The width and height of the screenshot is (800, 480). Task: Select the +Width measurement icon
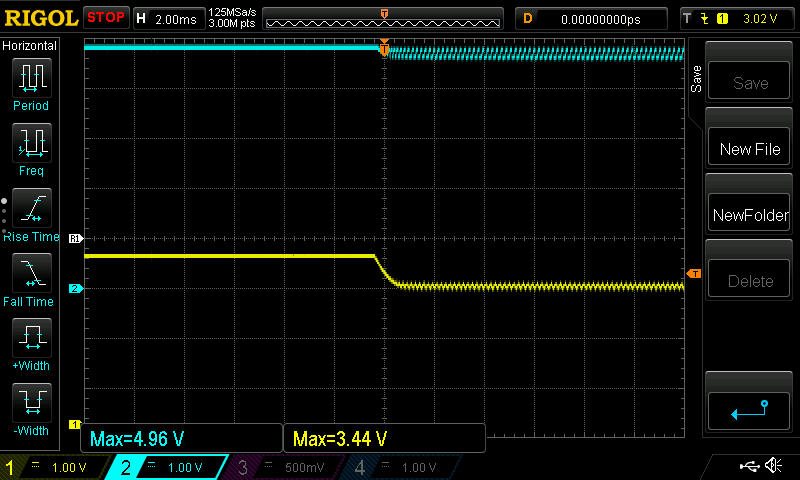pos(32,337)
